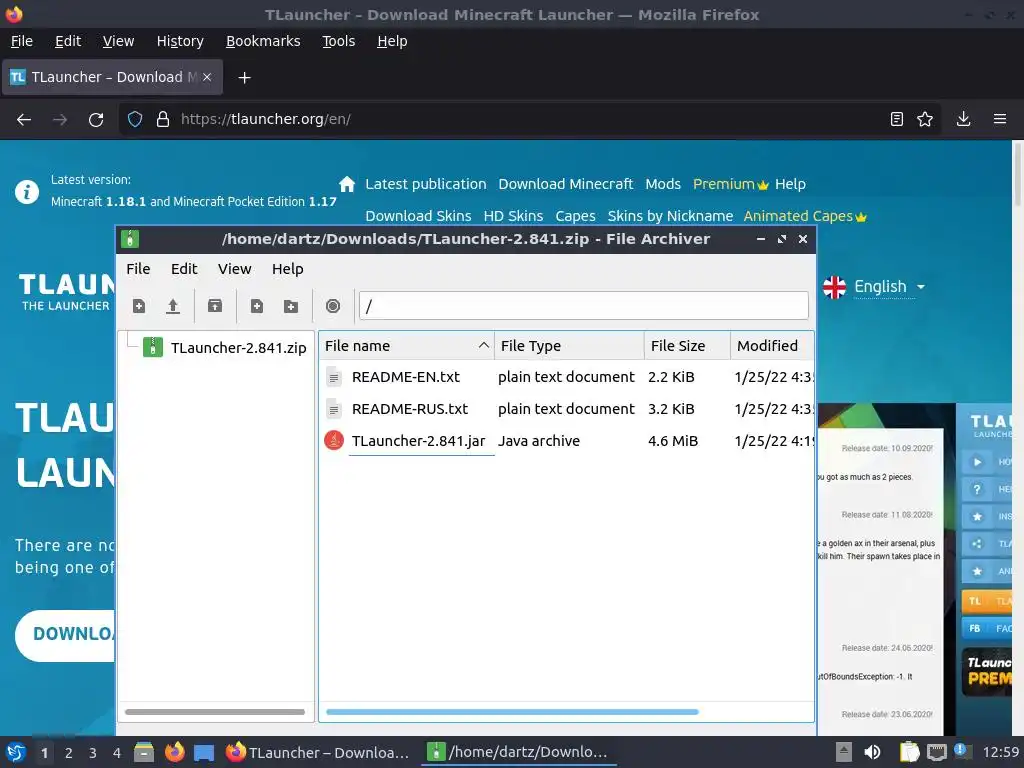
Task: Switch to workspace 2 in taskbar
Action: [69, 753]
